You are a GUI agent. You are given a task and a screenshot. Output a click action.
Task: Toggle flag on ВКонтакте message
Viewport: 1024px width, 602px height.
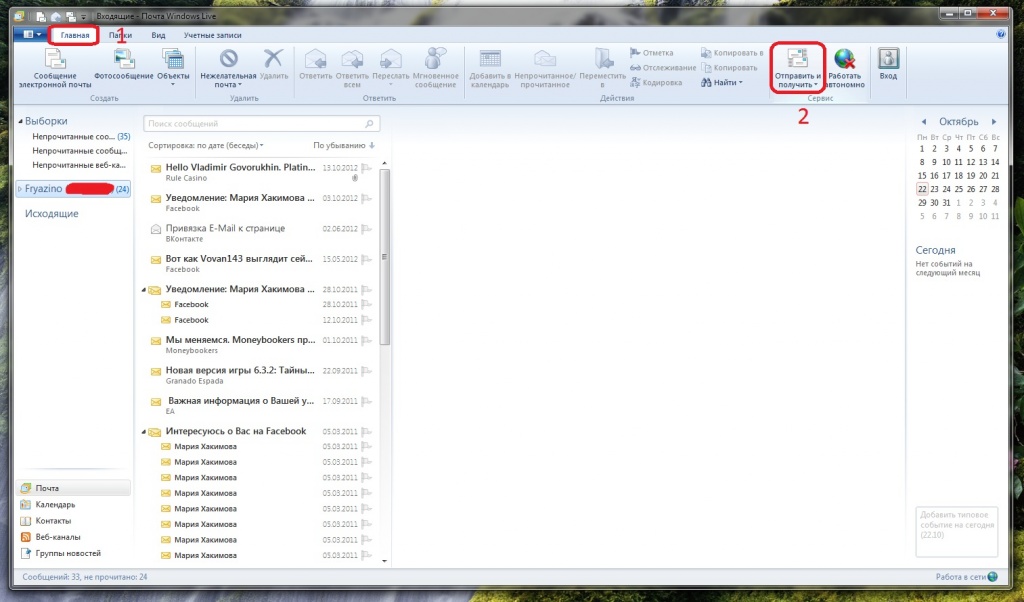pos(366,229)
